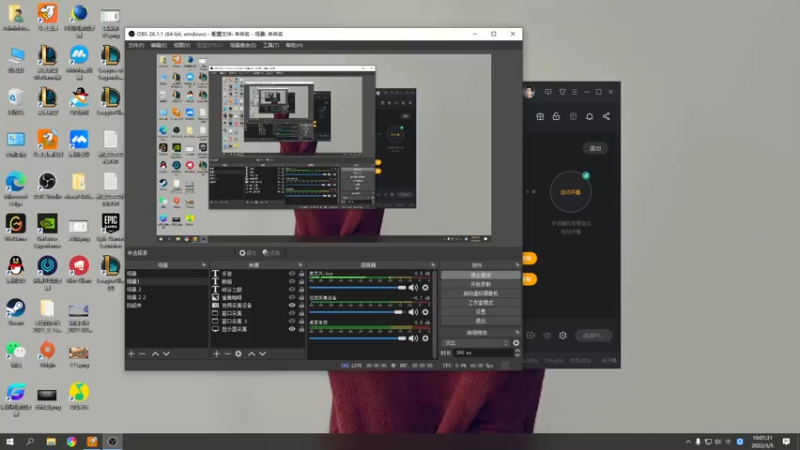Click the share icon in the side window
The width and height of the screenshot is (800, 450).
[606, 116]
